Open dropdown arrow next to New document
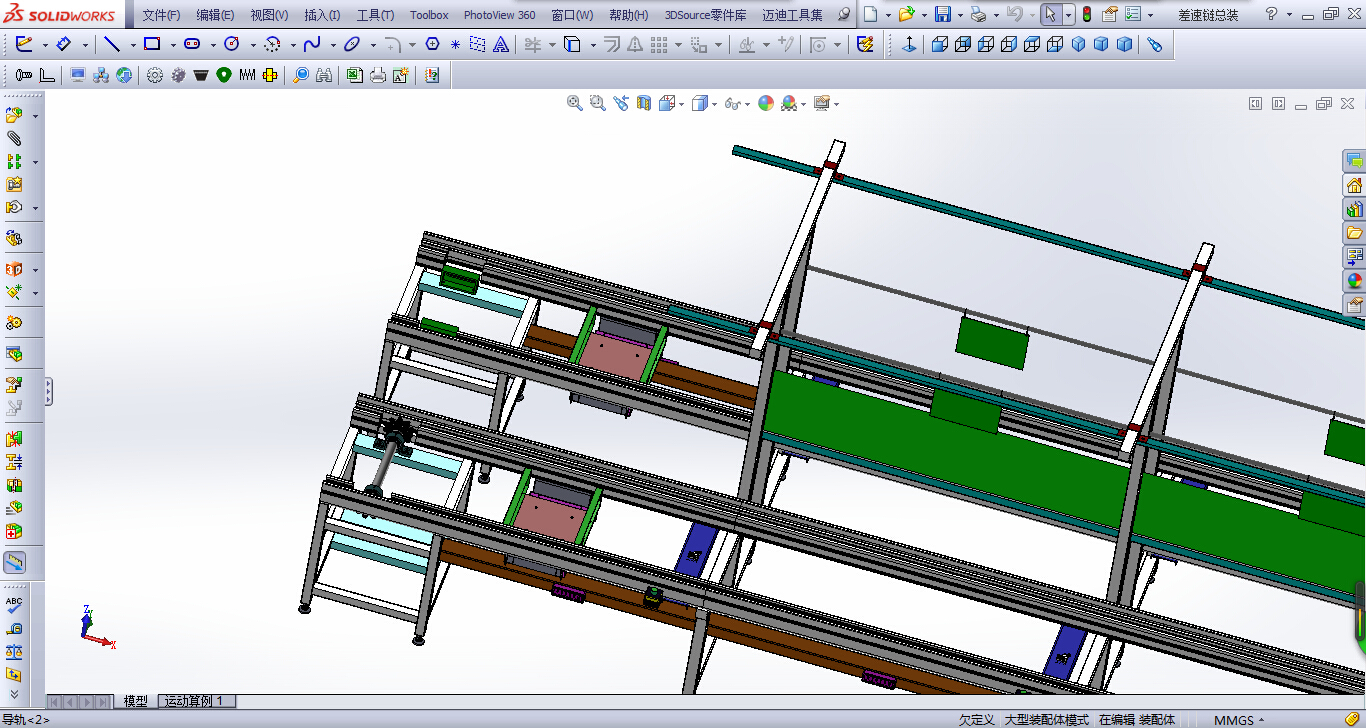 point(886,15)
